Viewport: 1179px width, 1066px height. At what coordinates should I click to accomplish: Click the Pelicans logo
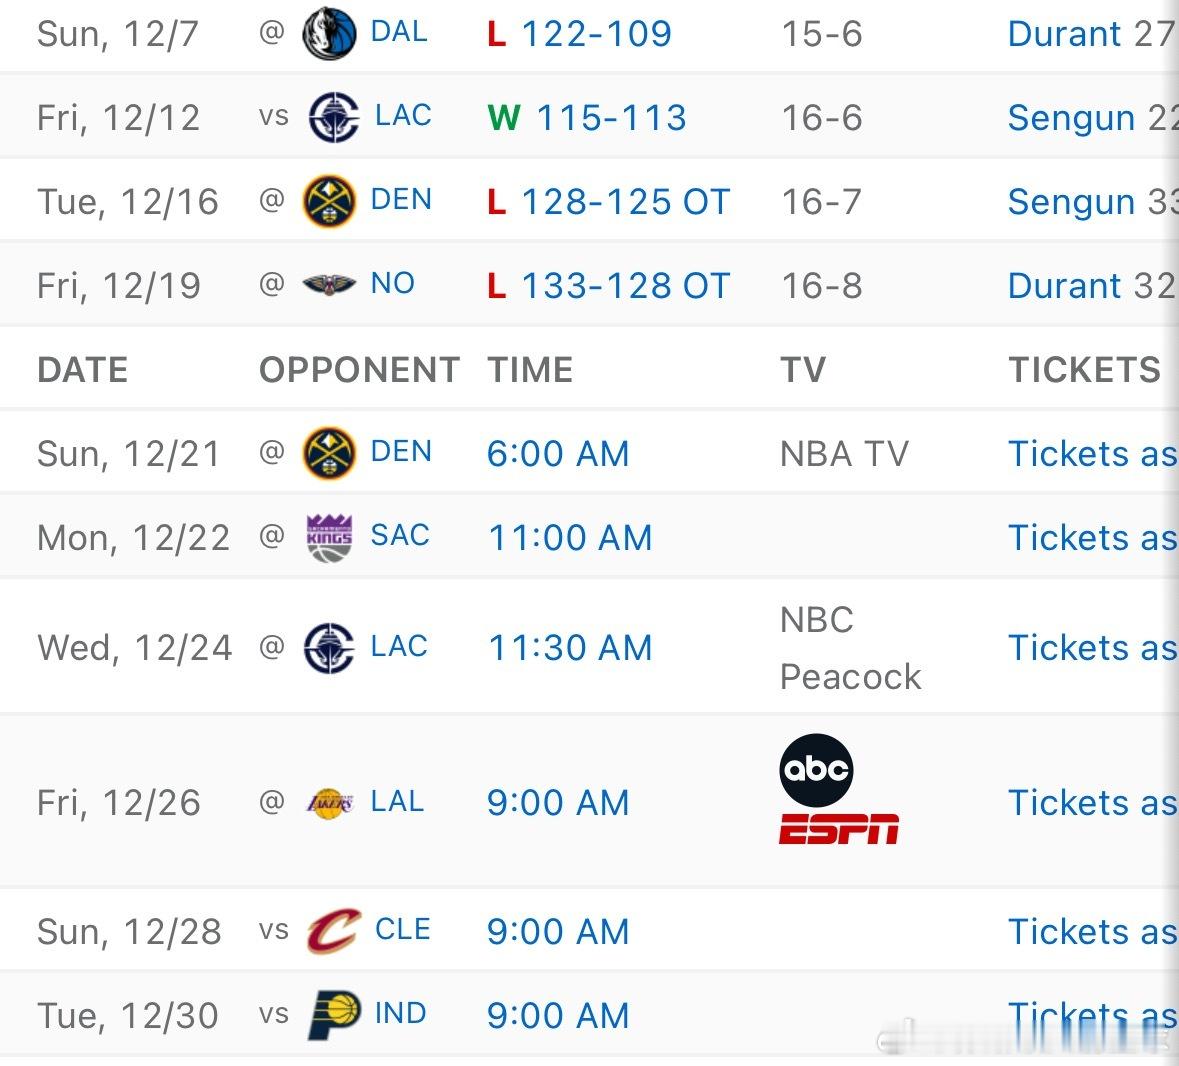pos(329,285)
